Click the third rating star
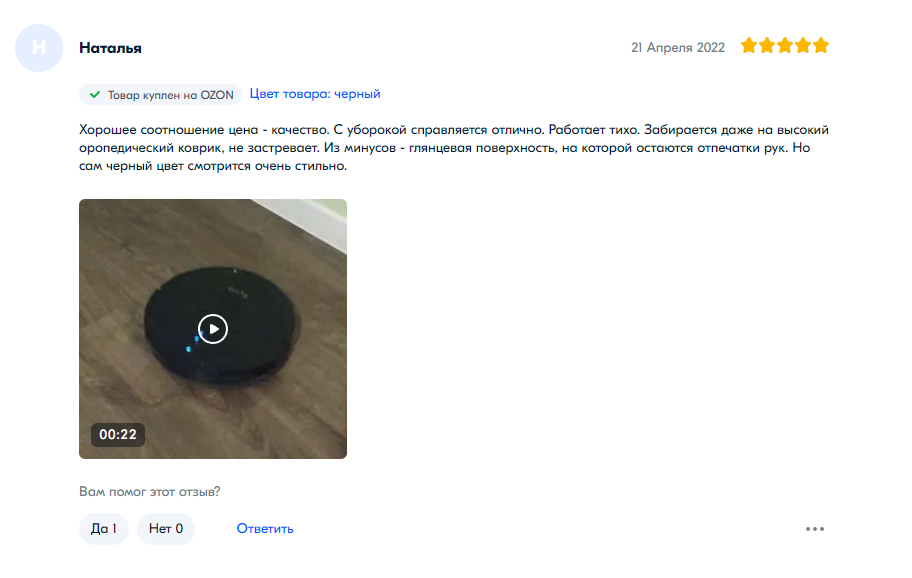 tap(785, 45)
